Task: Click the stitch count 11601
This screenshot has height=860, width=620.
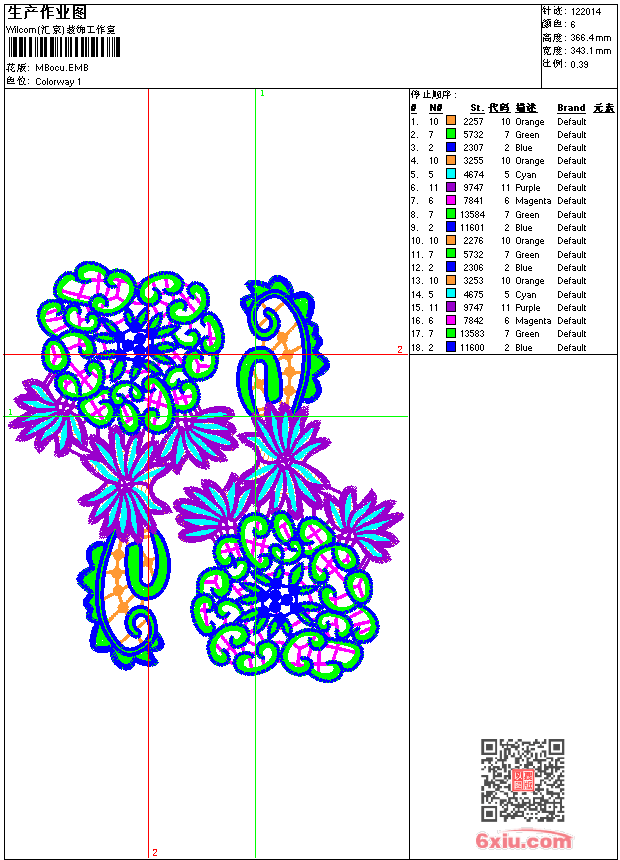Action: [x=472, y=228]
